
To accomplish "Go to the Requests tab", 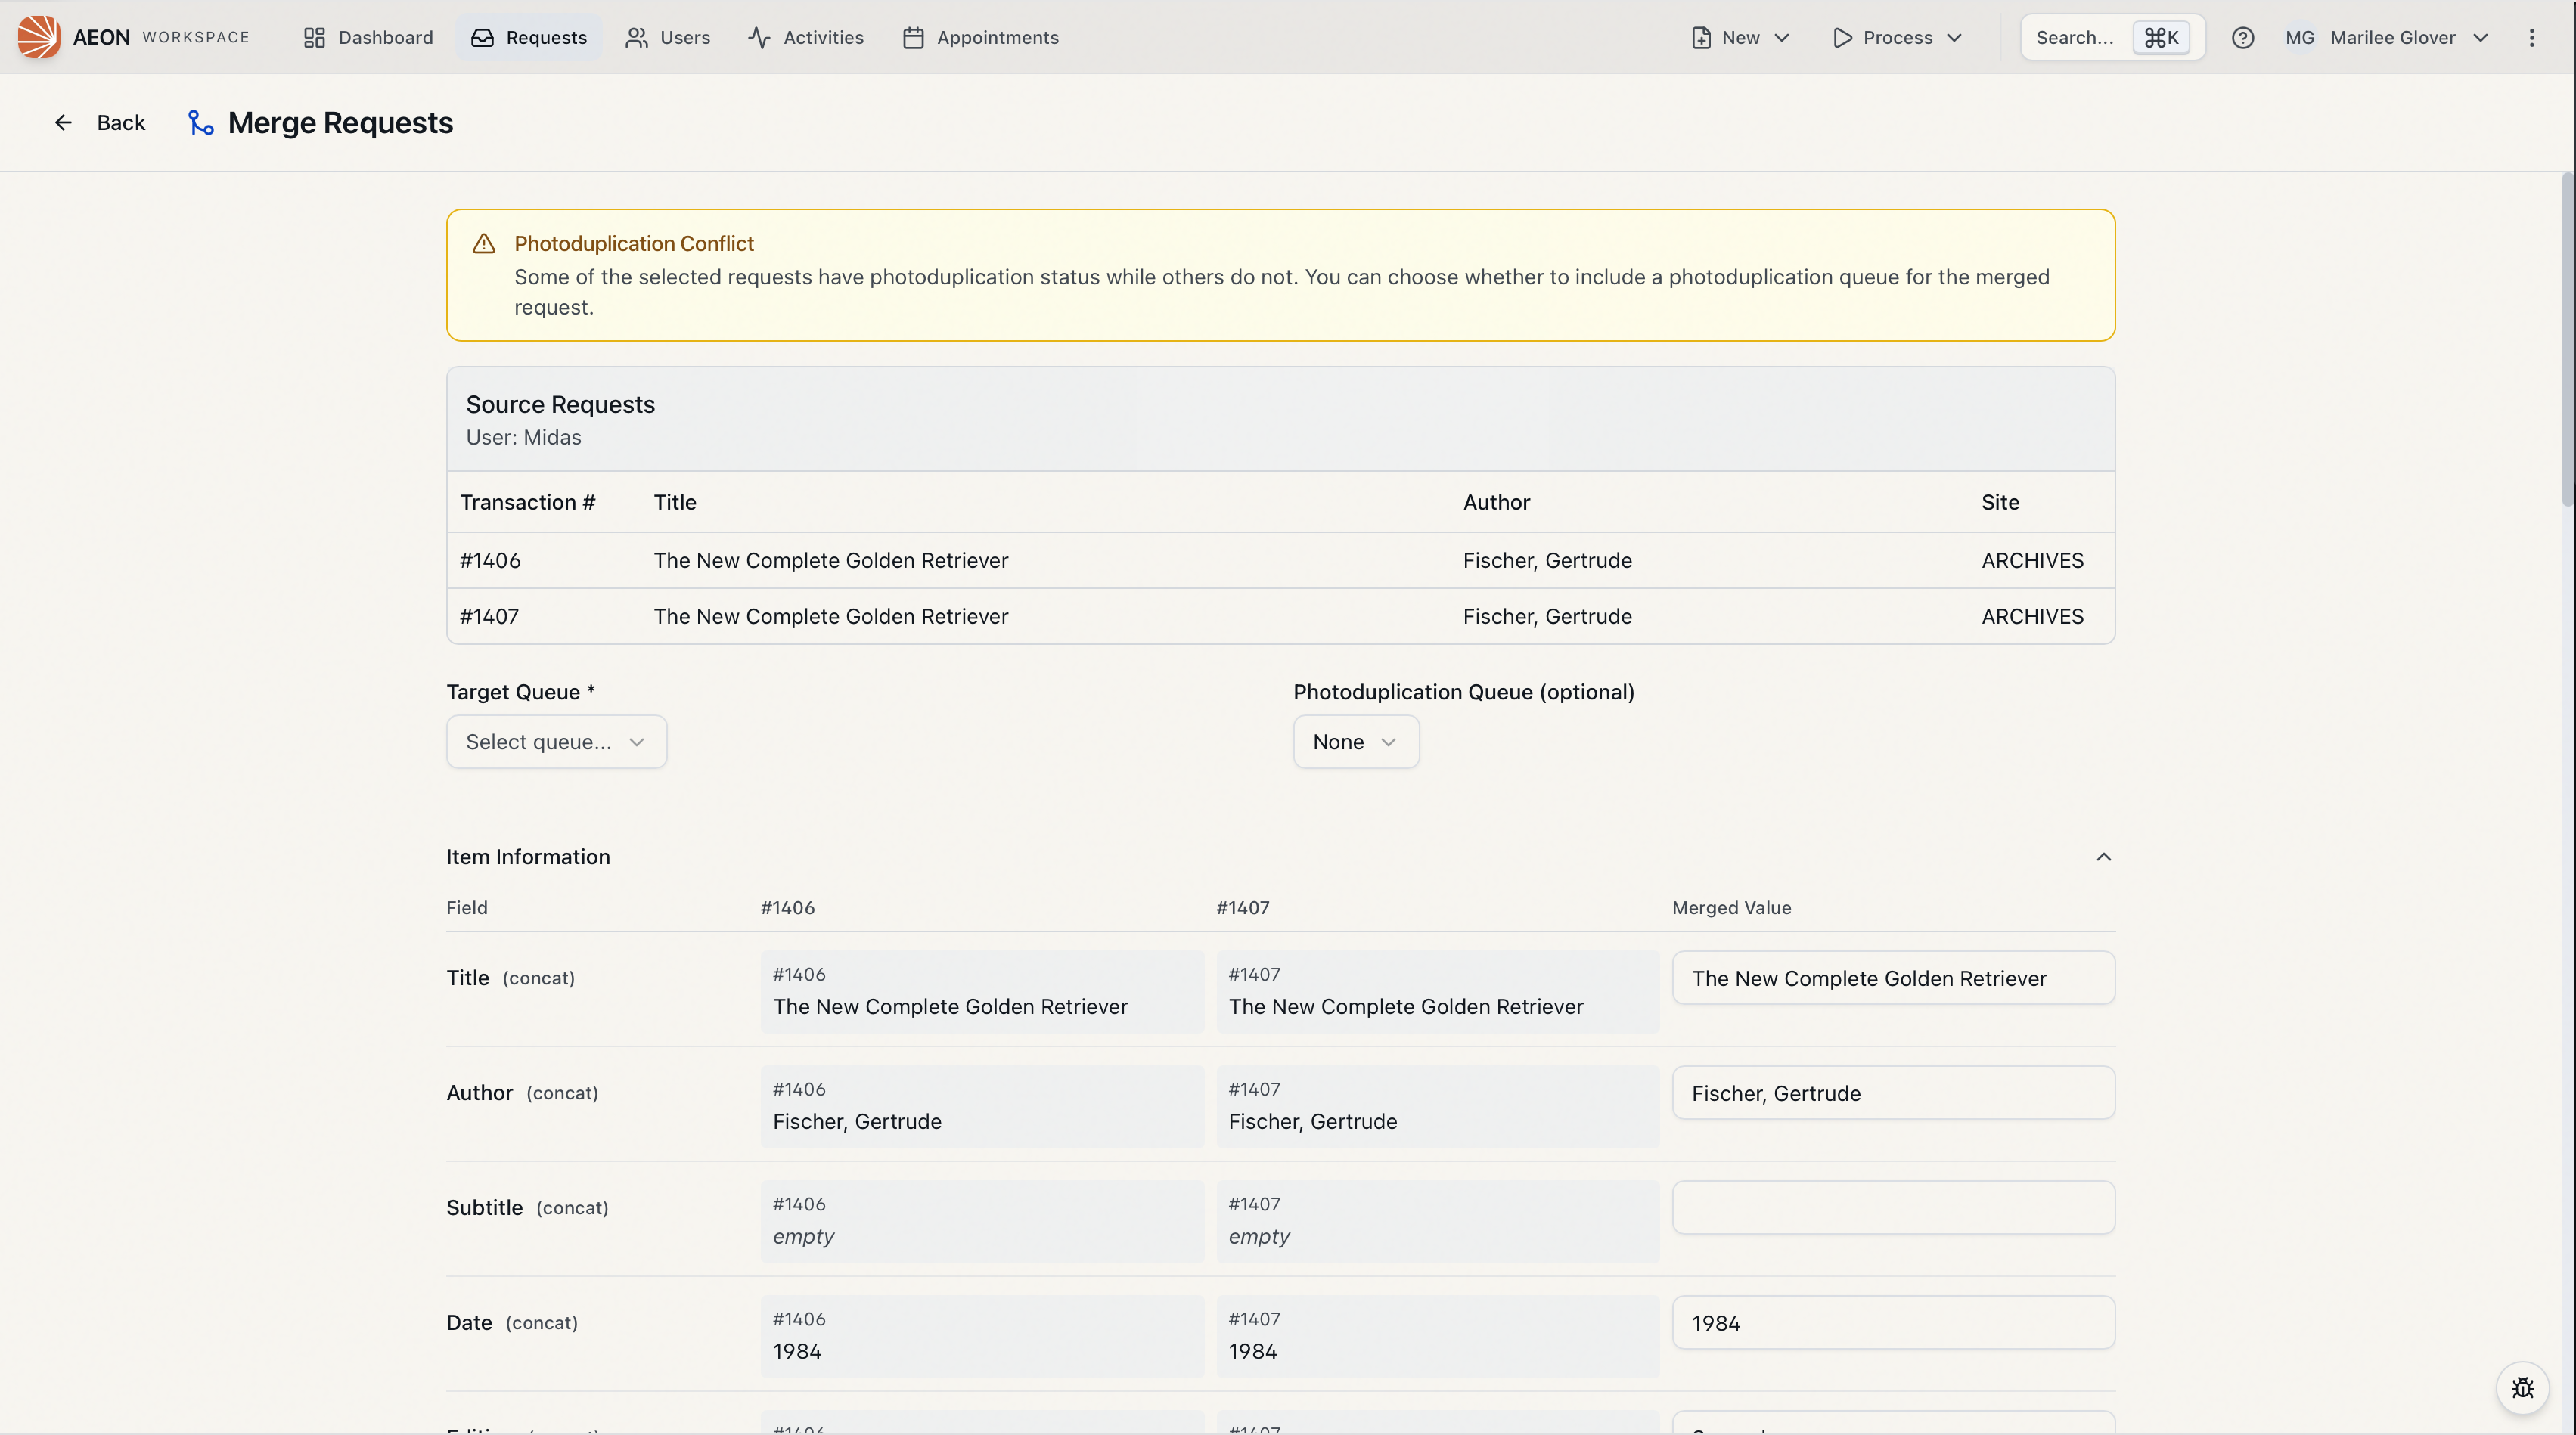I will 529,37.
